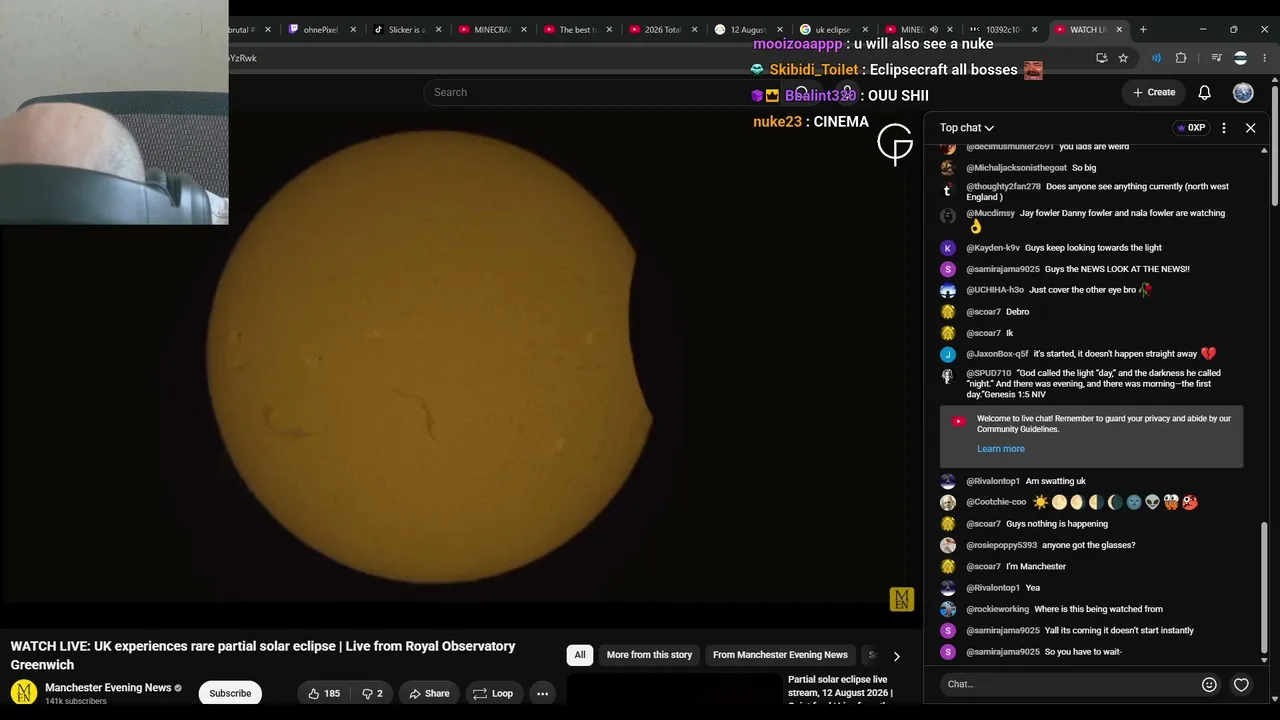
Task: Open the YouTube account avatar menu
Action: tap(1243, 92)
